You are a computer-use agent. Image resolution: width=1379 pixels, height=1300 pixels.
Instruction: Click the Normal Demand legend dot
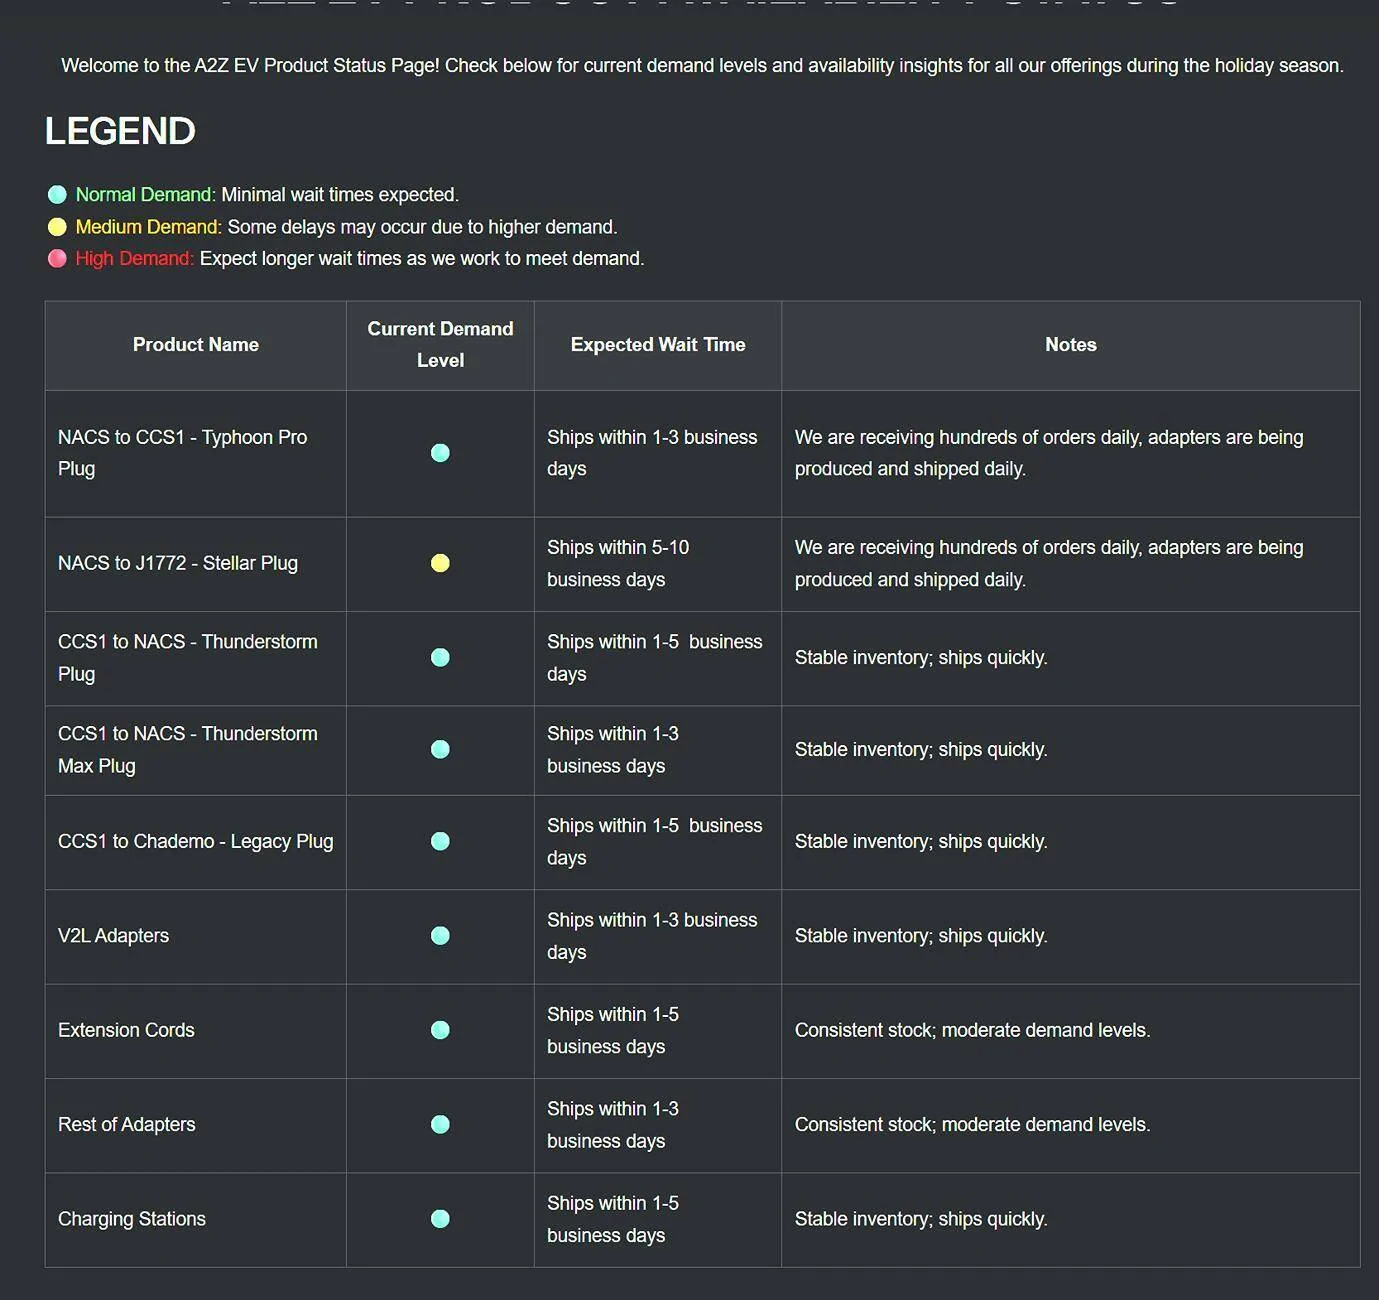(57, 195)
